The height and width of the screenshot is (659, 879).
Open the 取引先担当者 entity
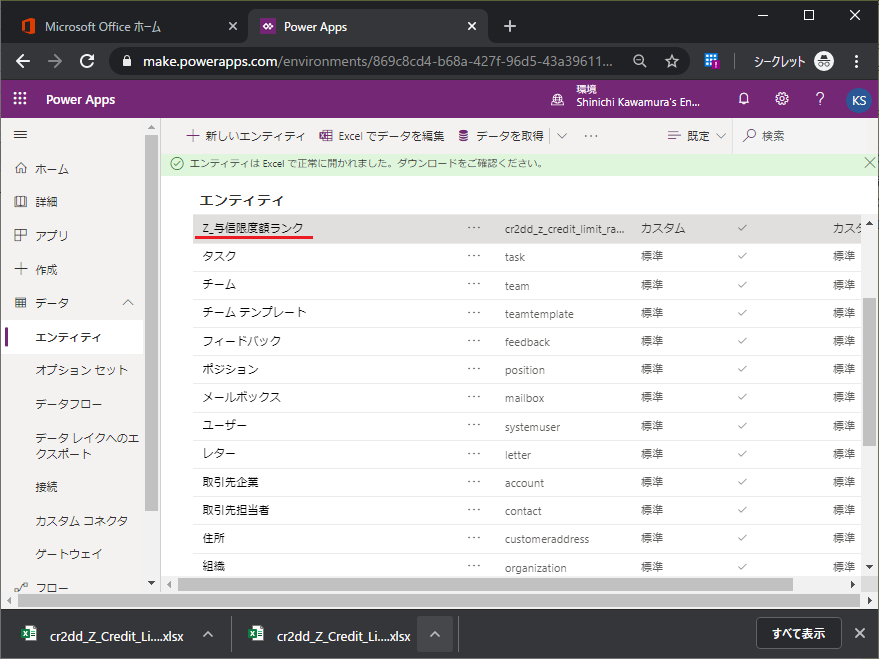pos(235,510)
